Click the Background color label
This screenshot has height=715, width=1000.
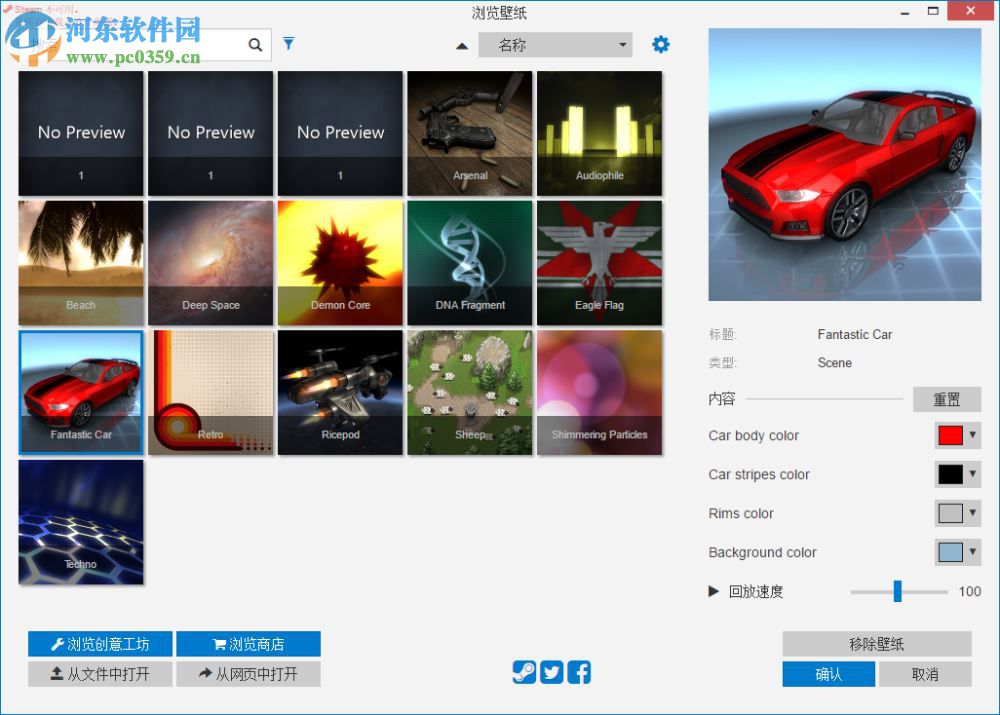[762, 552]
